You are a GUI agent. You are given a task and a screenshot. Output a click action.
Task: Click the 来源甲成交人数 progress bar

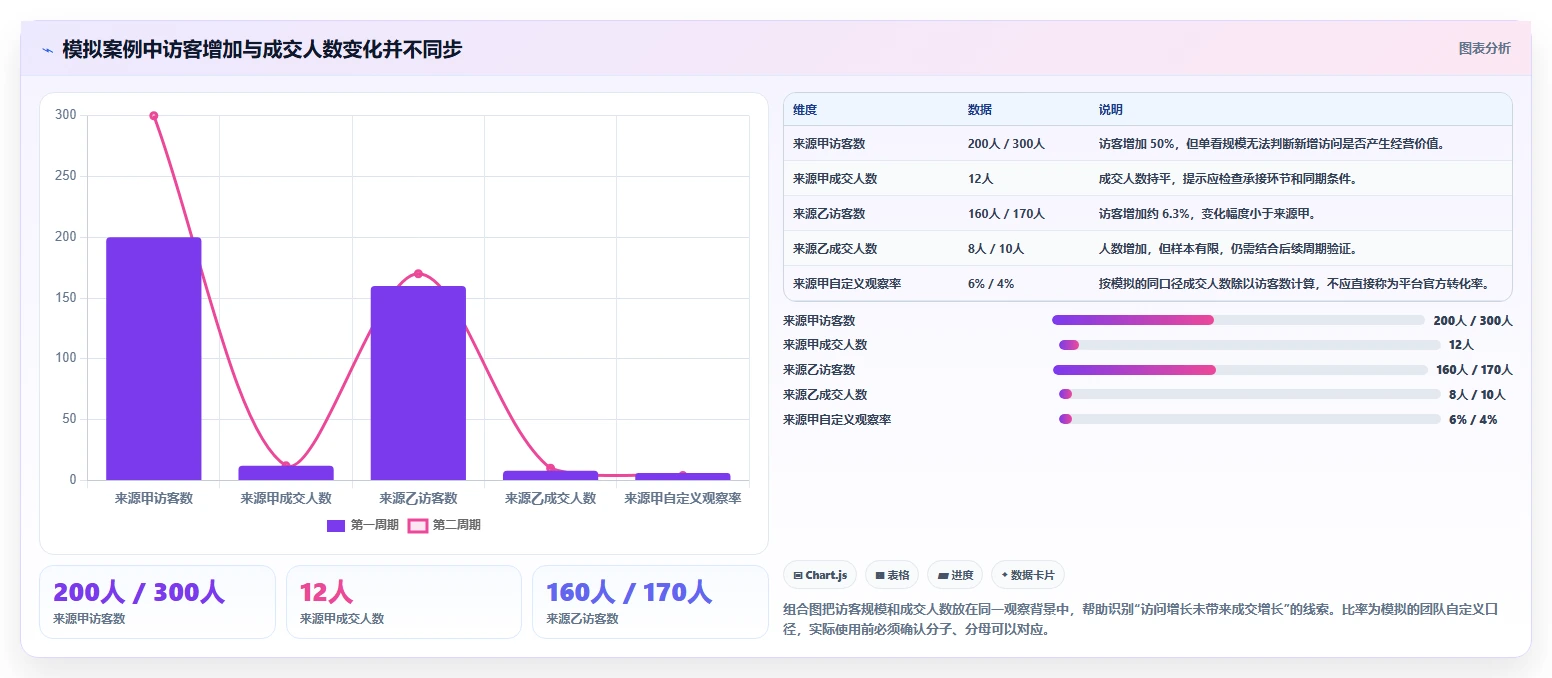pos(1250,345)
